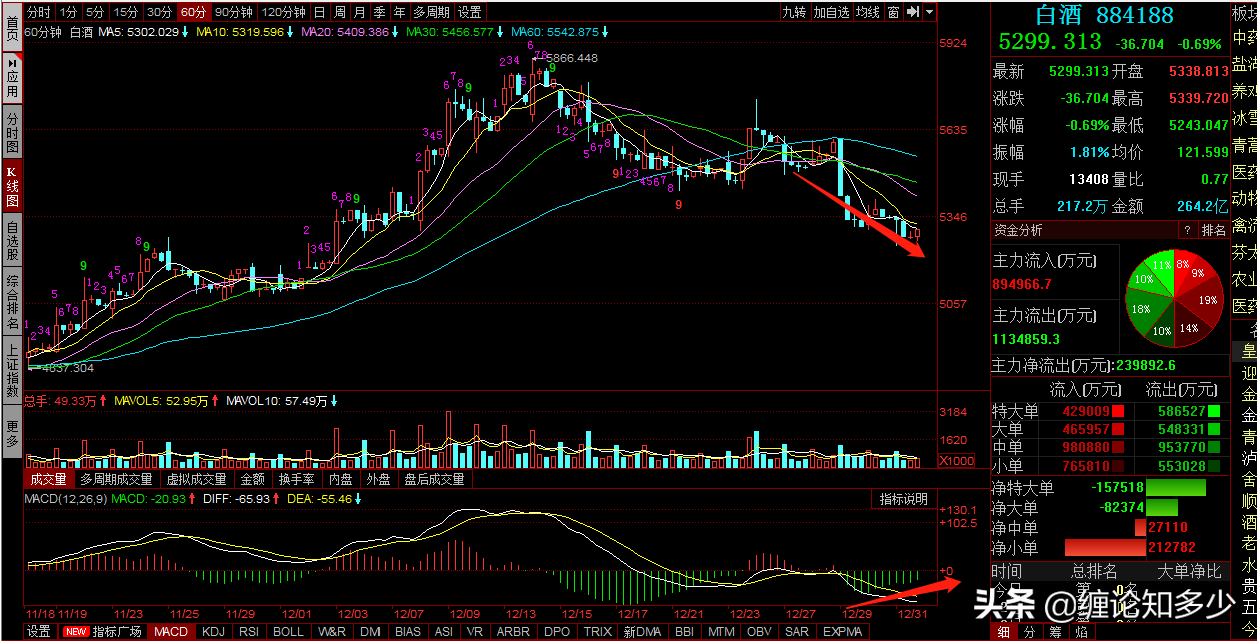Enable the RSI indicator

[248, 632]
